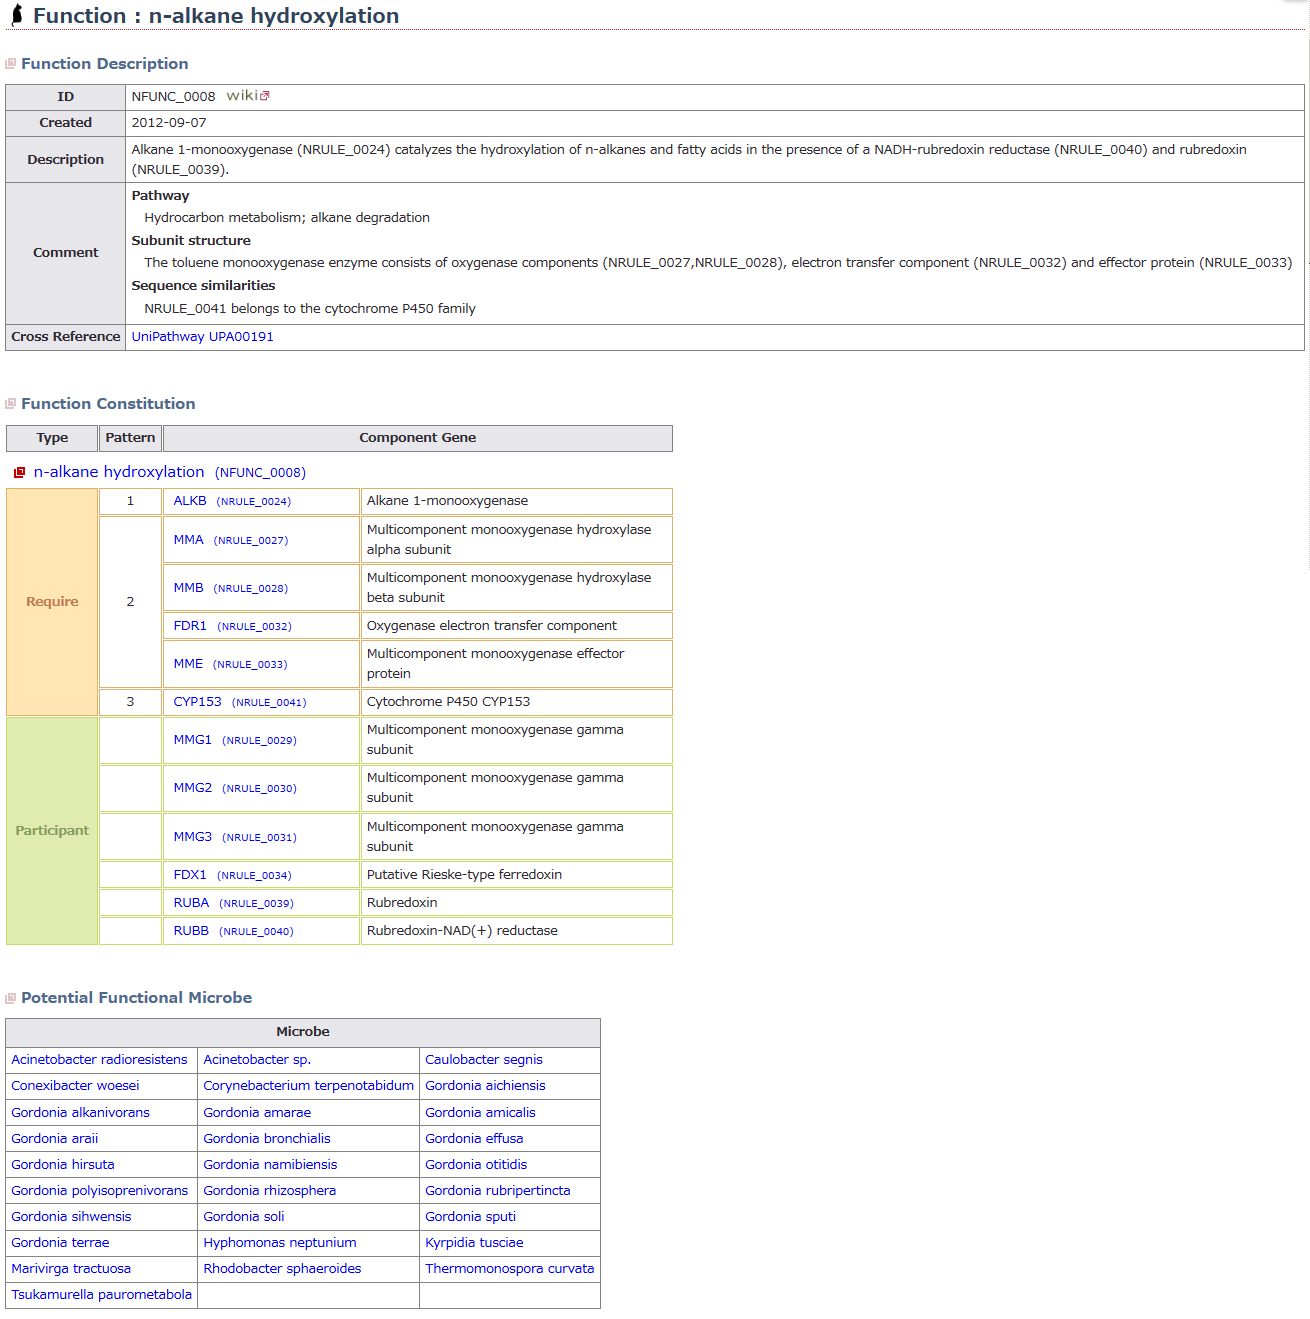Click the Component Gene column header
This screenshot has height=1319, width=1310.
click(417, 438)
